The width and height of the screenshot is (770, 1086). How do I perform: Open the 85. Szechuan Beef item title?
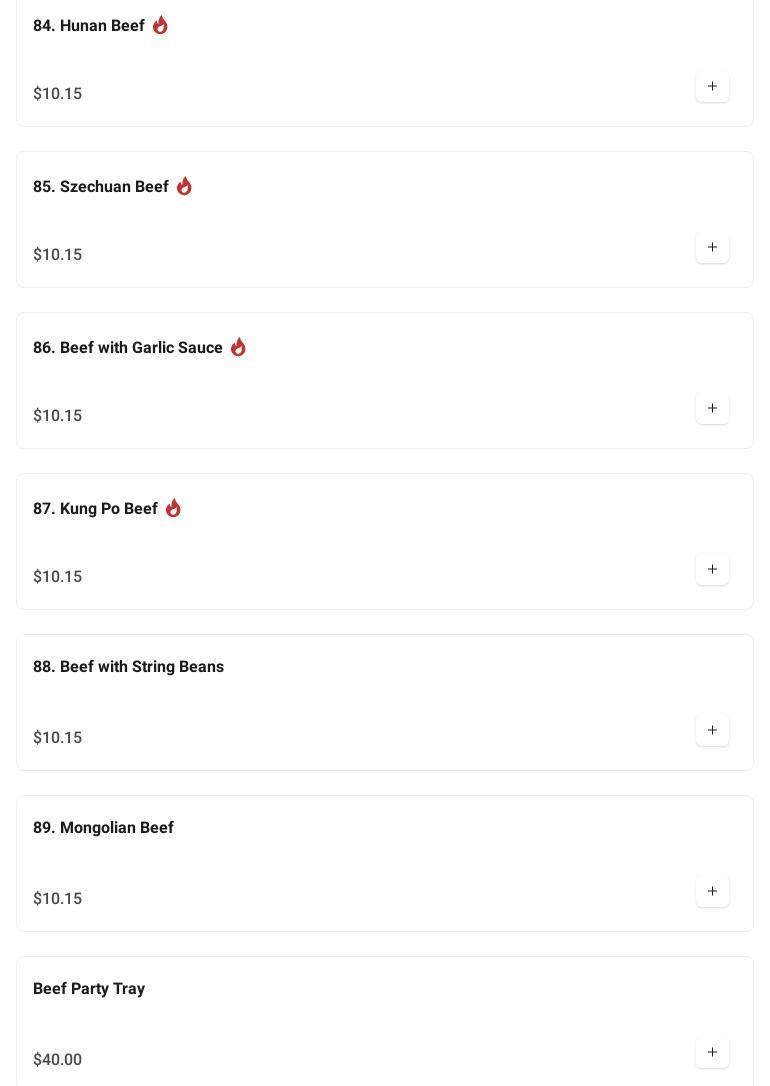101,187
